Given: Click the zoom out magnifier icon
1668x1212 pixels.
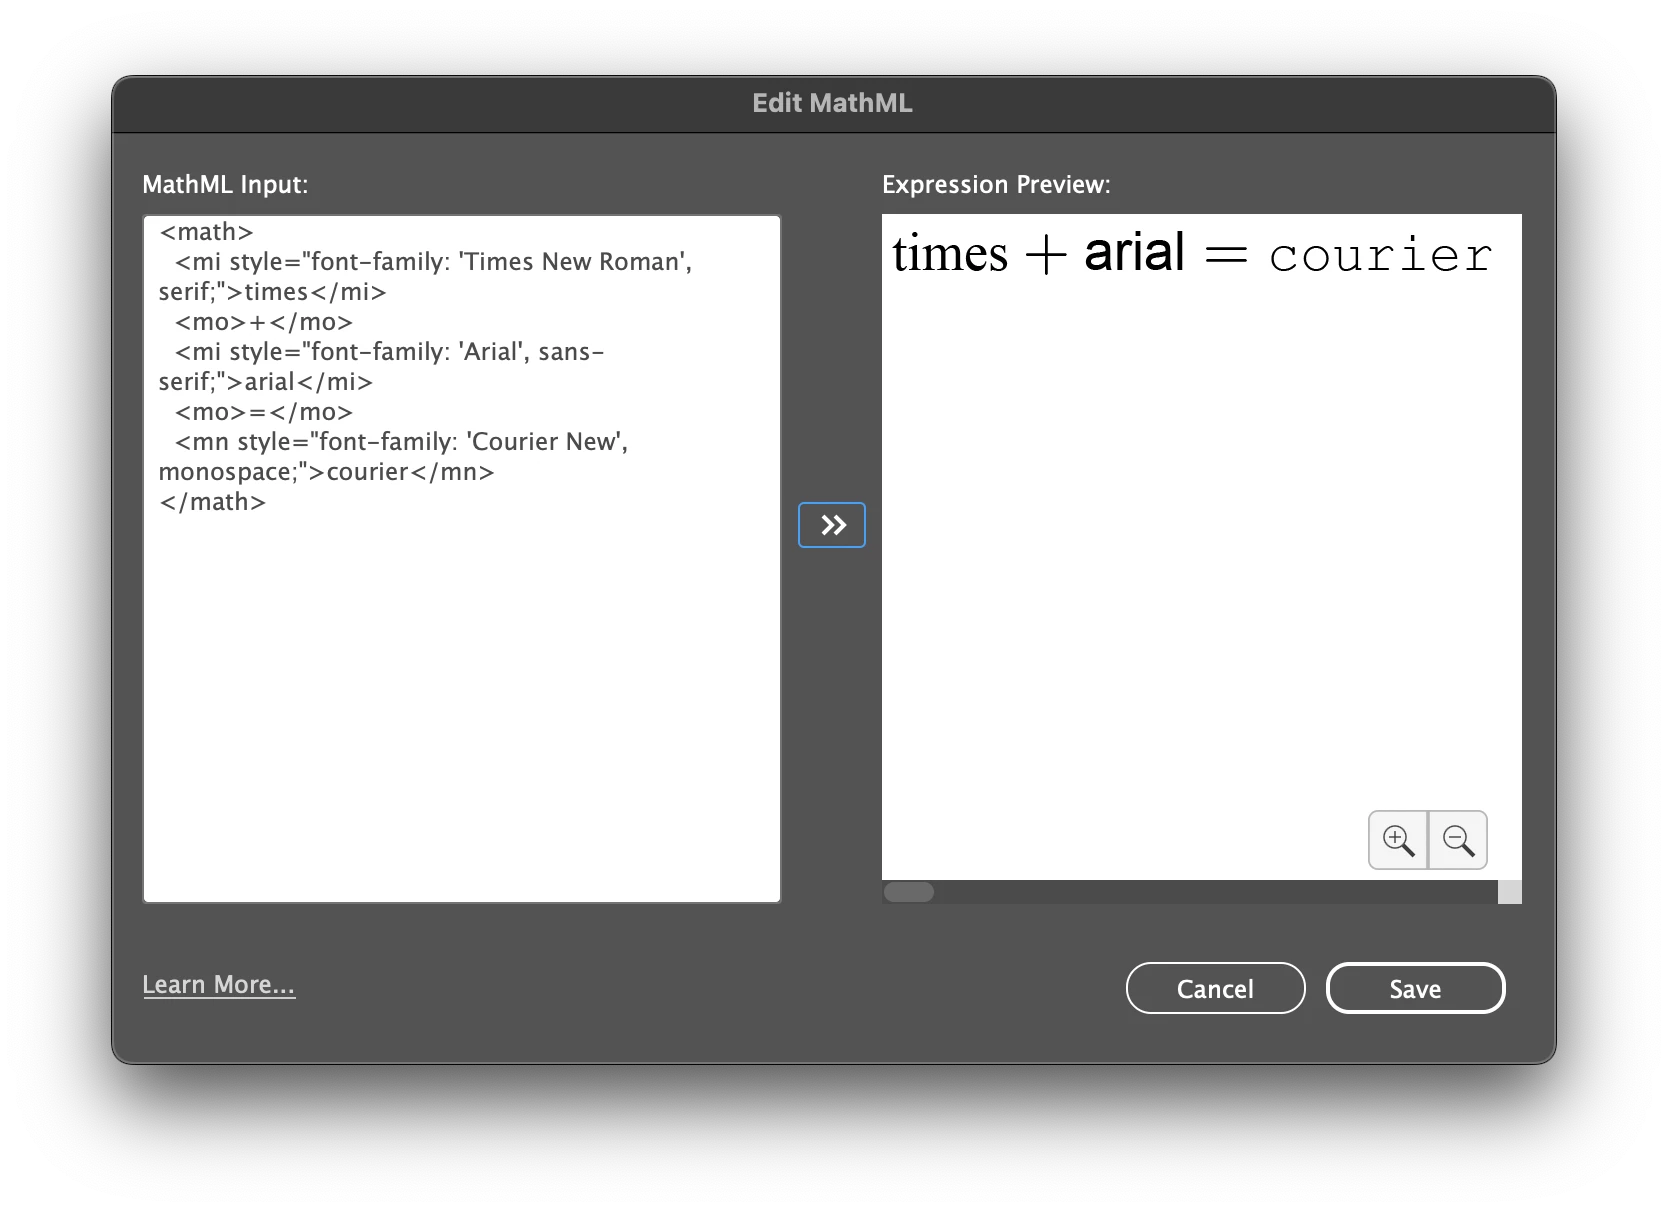Looking at the screenshot, I should point(1458,840).
